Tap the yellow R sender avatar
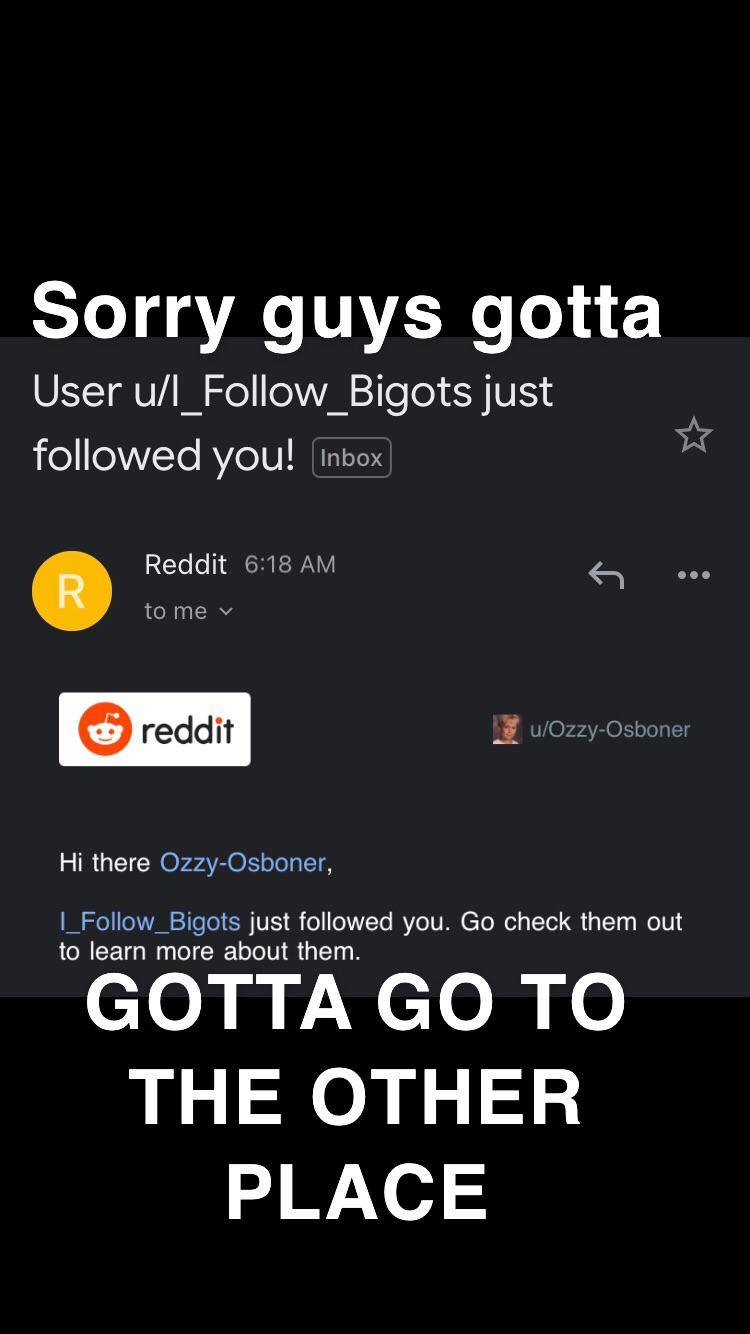750x1334 pixels. pos(72,591)
